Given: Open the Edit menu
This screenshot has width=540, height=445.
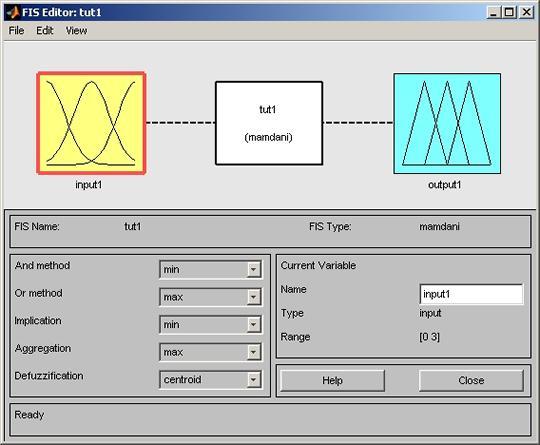Looking at the screenshot, I should (x=44, y=31).
